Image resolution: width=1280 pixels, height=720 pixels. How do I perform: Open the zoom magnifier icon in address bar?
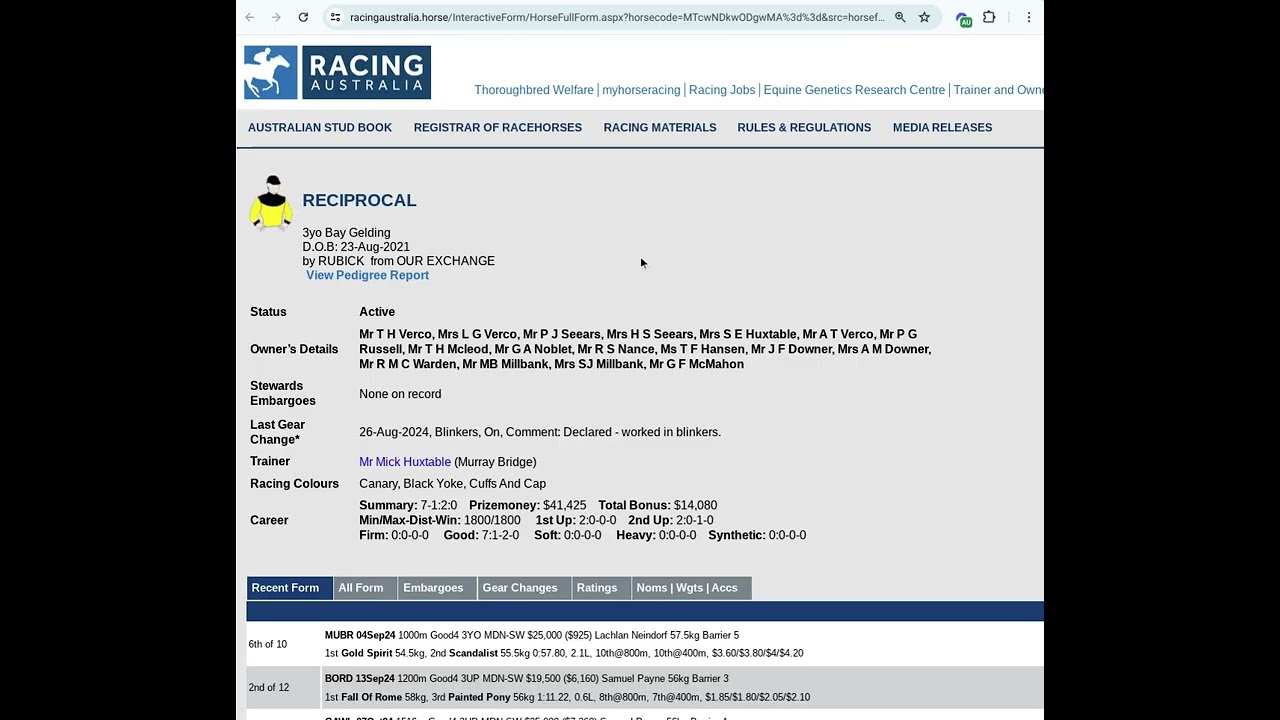pos(900,17)
